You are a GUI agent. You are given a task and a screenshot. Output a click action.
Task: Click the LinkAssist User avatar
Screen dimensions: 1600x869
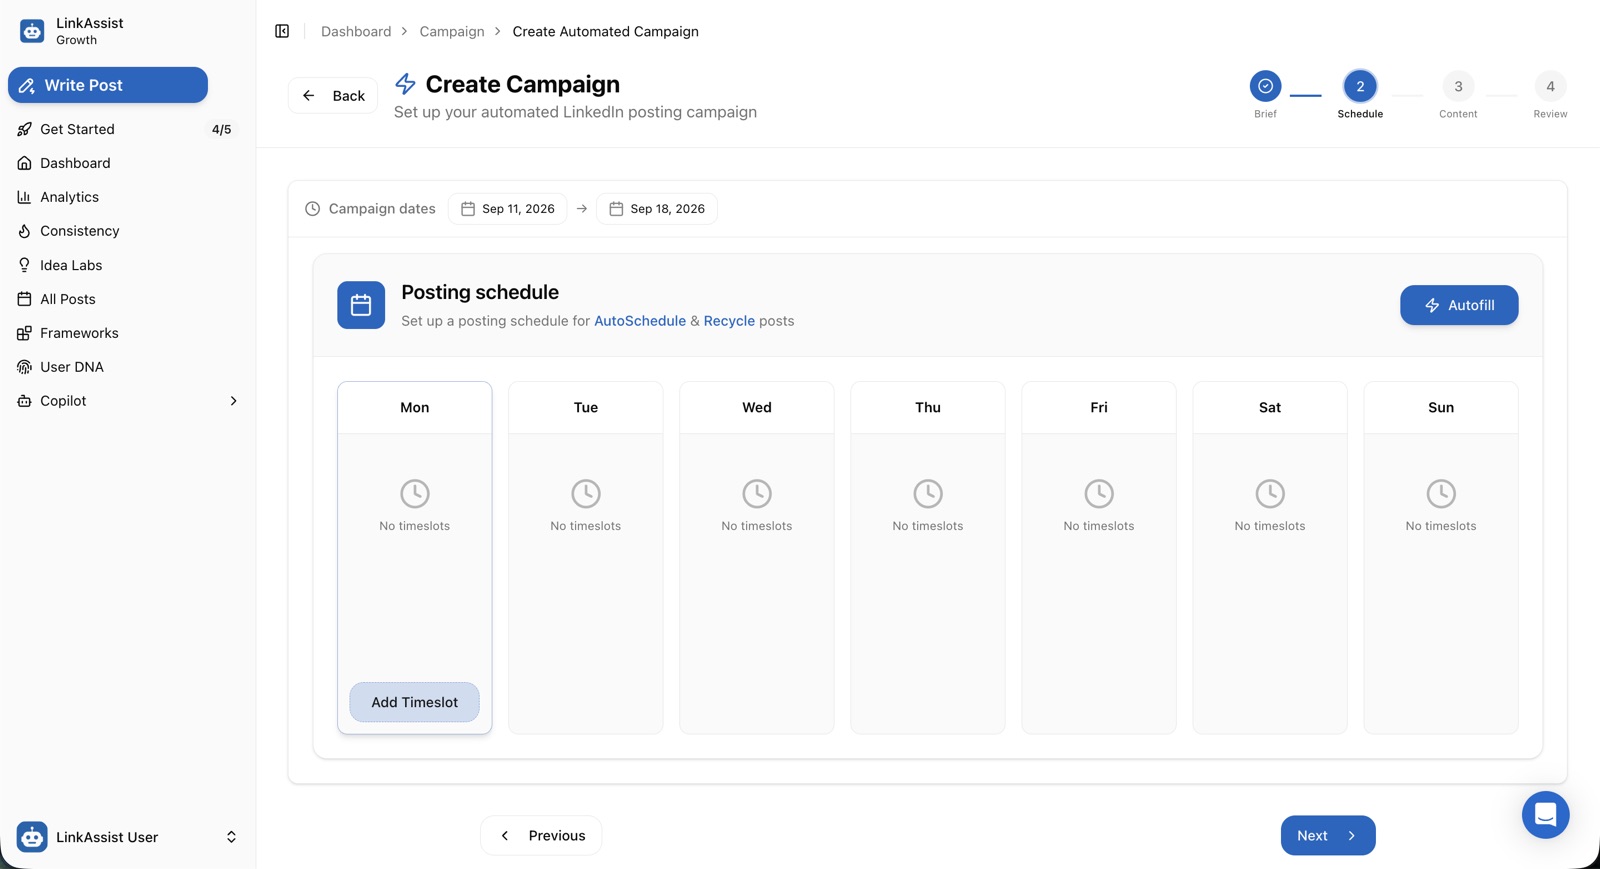[x=32, y=837]
